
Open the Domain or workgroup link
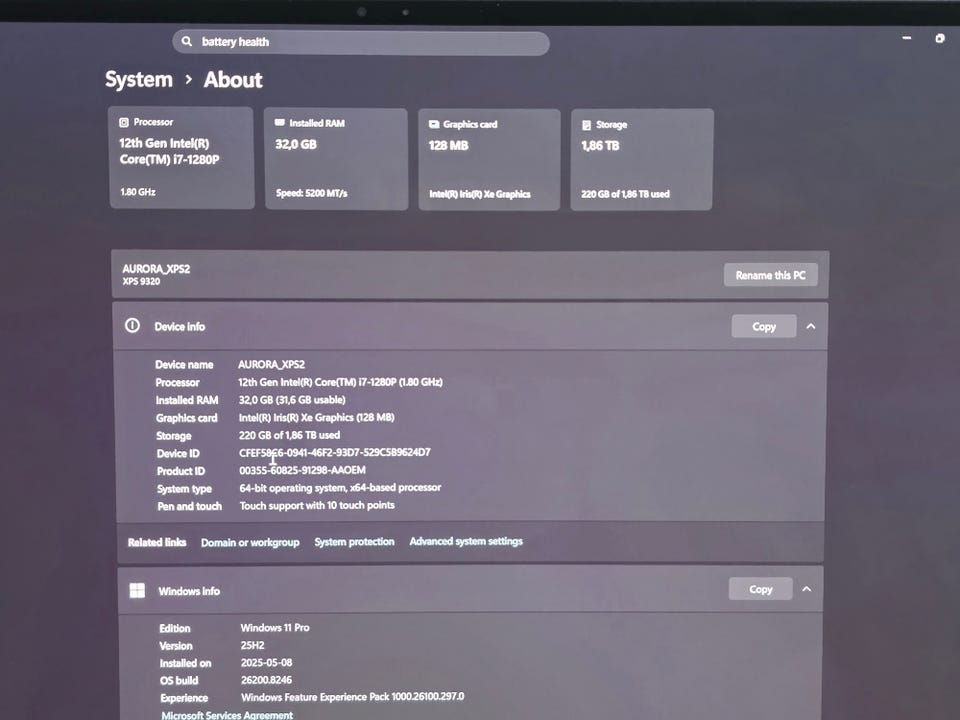coord(250,542)
